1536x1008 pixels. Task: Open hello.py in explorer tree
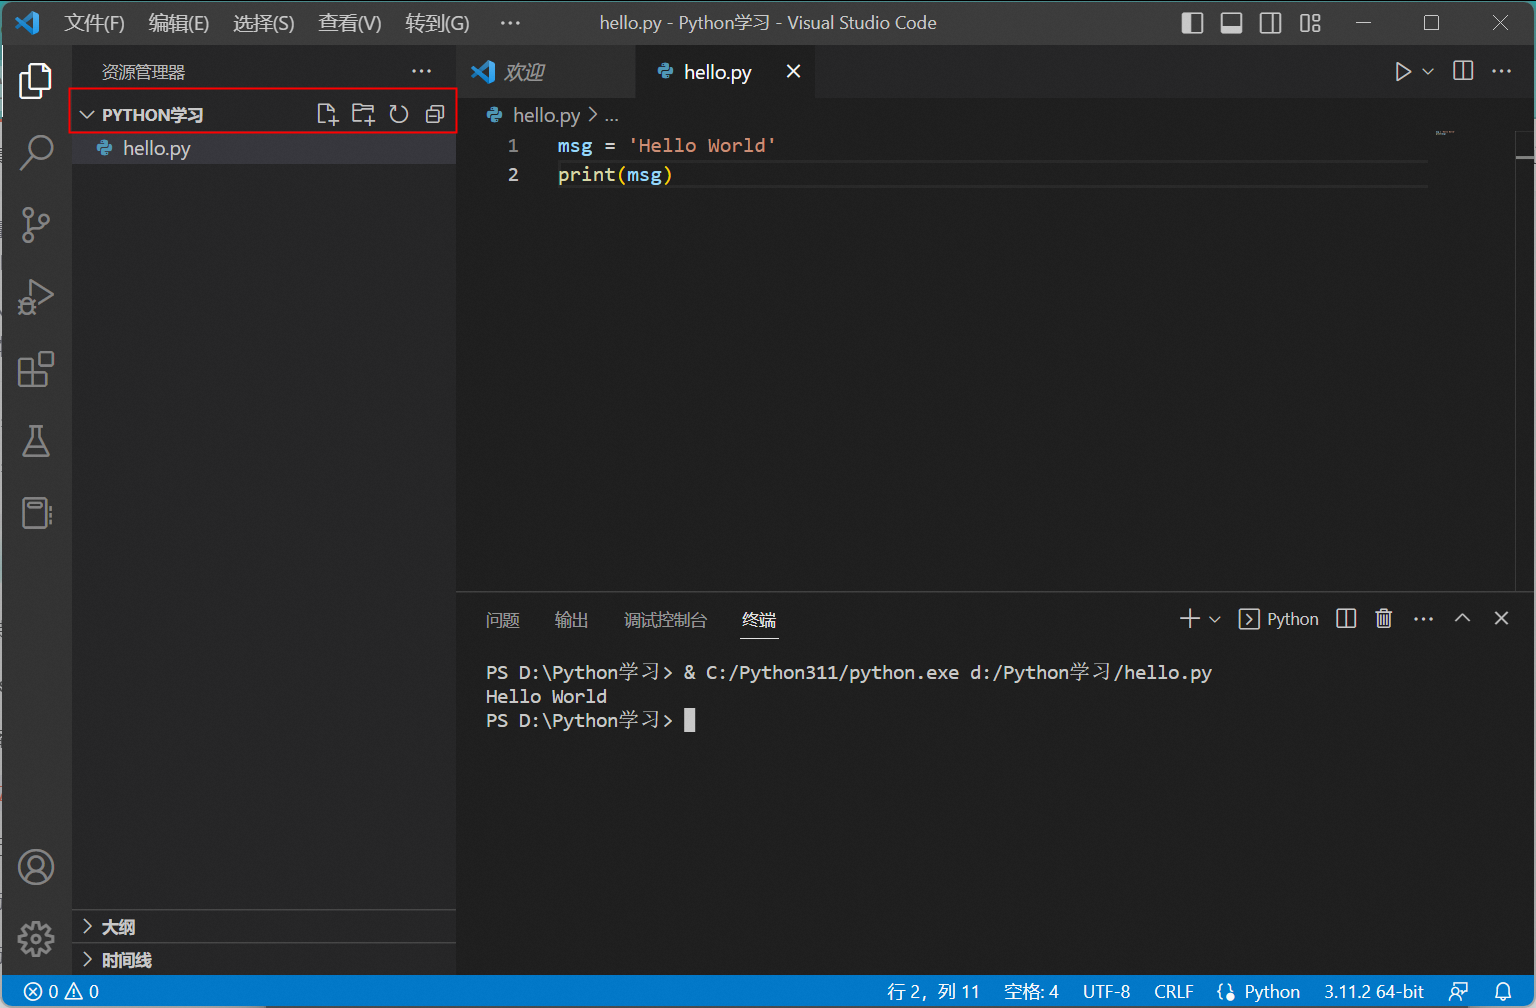264,148
